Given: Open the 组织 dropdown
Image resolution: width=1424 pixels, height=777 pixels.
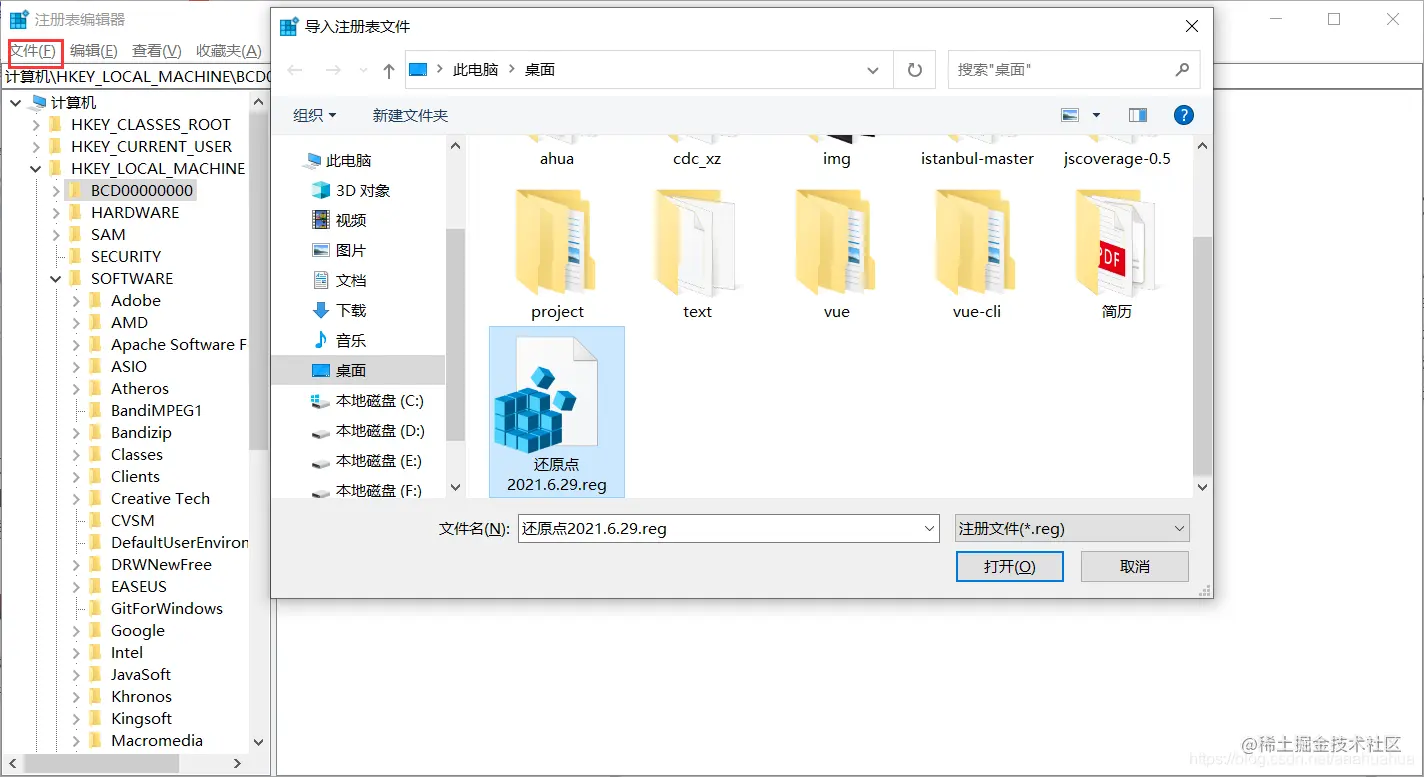Looking at the screenshot, I should point(314,115).
